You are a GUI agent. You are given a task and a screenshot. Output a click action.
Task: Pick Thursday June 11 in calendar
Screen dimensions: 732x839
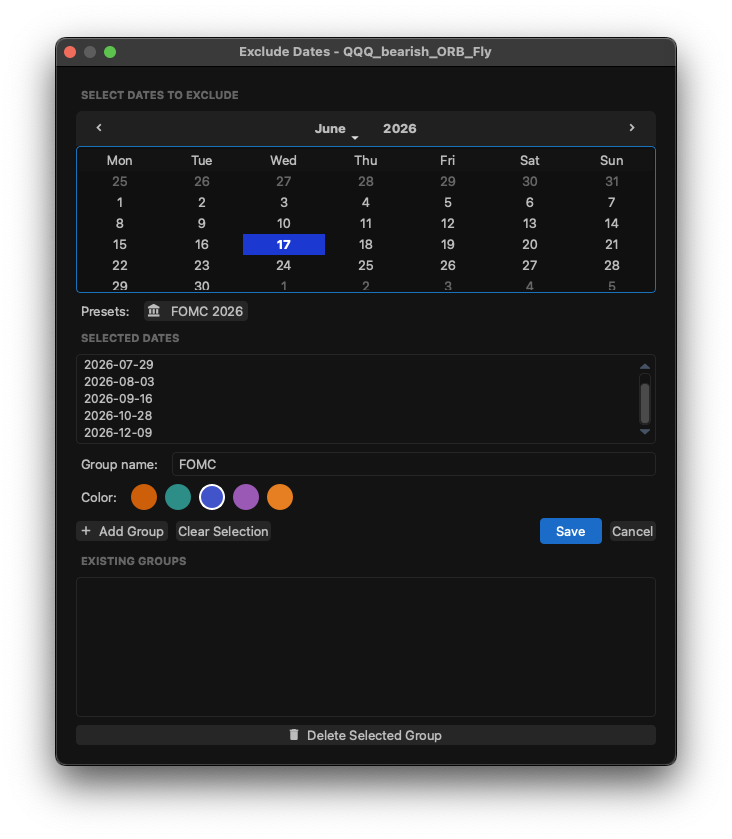point(366,224)
